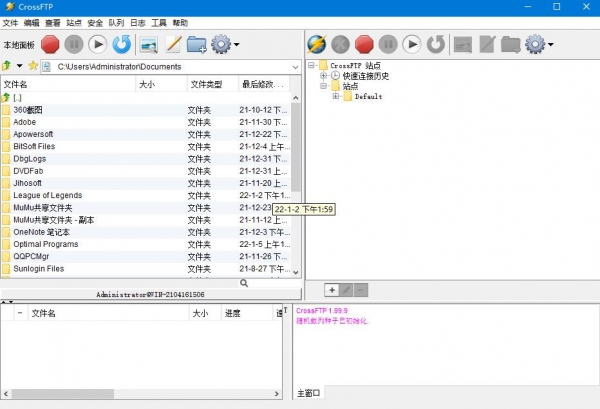This screenshot has height=409, width=600.
Task: Collapse the CrossFTP 站点 root node
Action: 311,65
